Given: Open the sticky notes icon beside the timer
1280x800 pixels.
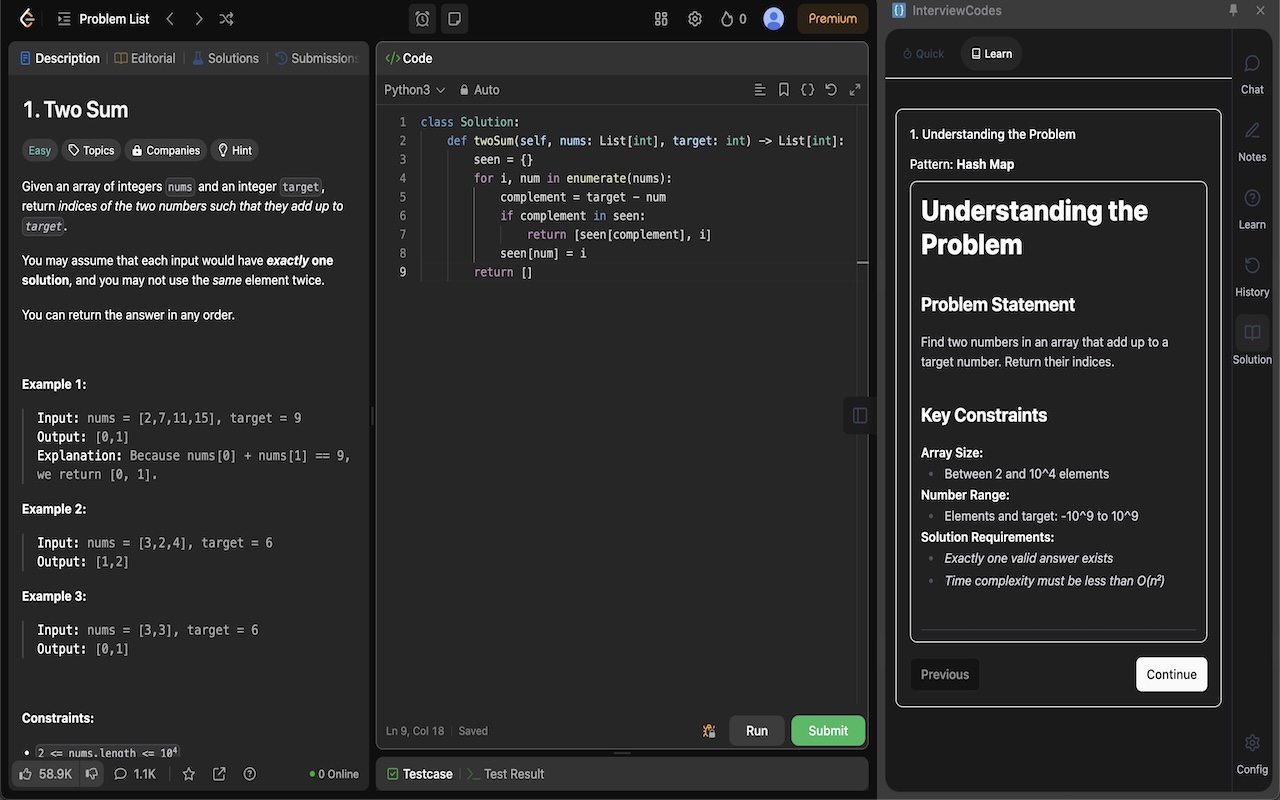Looking at the screenshot, I should point(454,18).
